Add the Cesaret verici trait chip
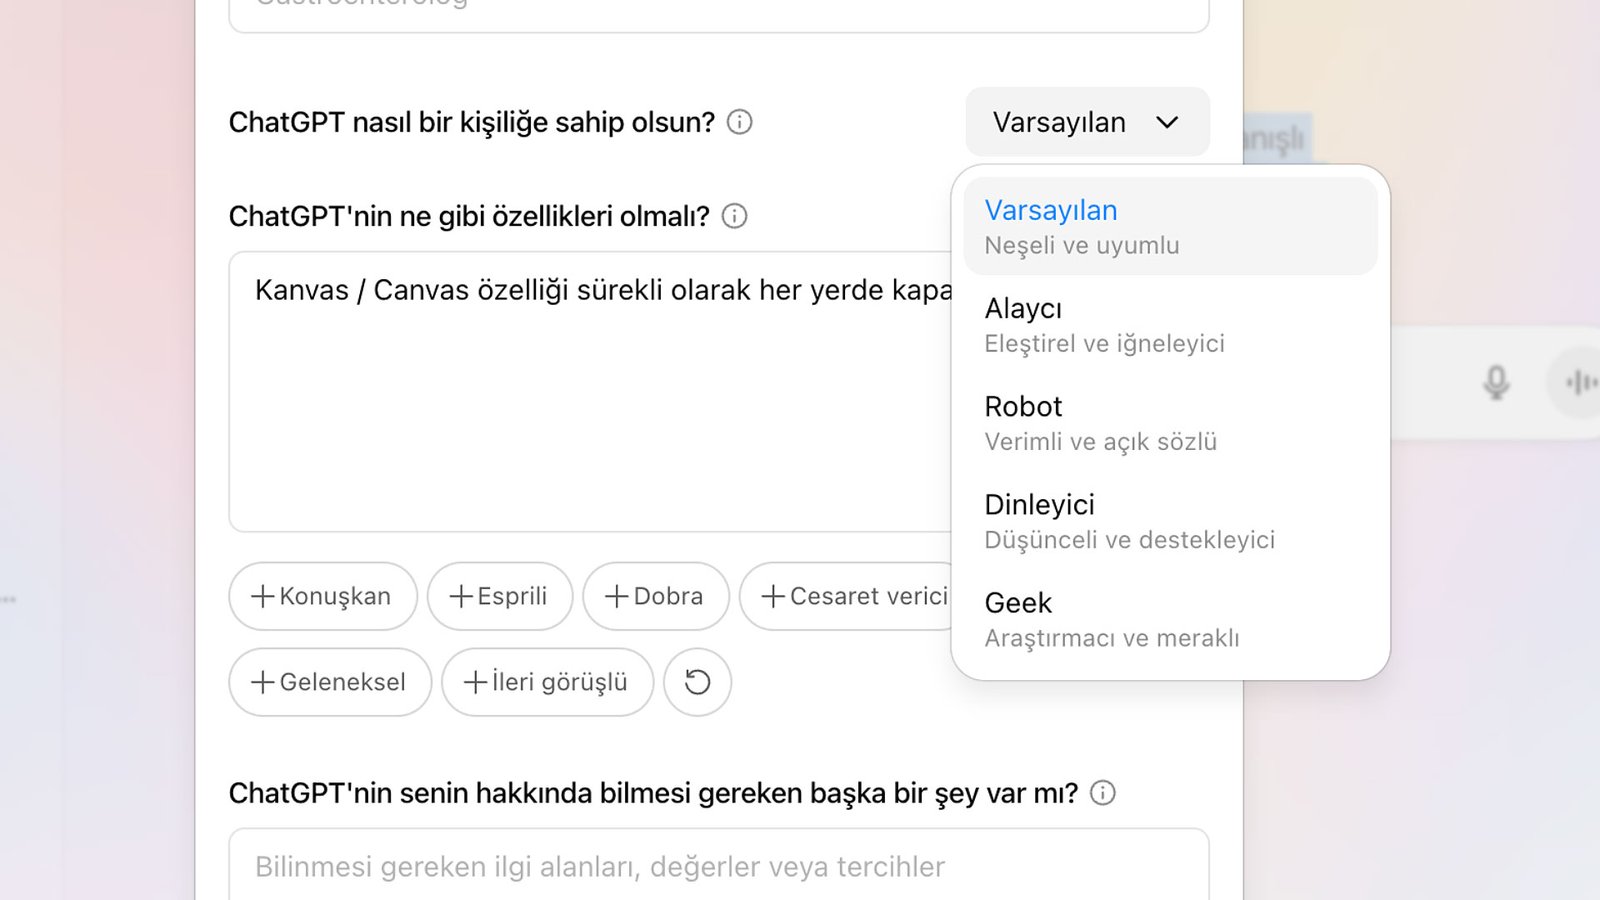The height and width of the screenshot is (900, 1600). coord(853,596)
